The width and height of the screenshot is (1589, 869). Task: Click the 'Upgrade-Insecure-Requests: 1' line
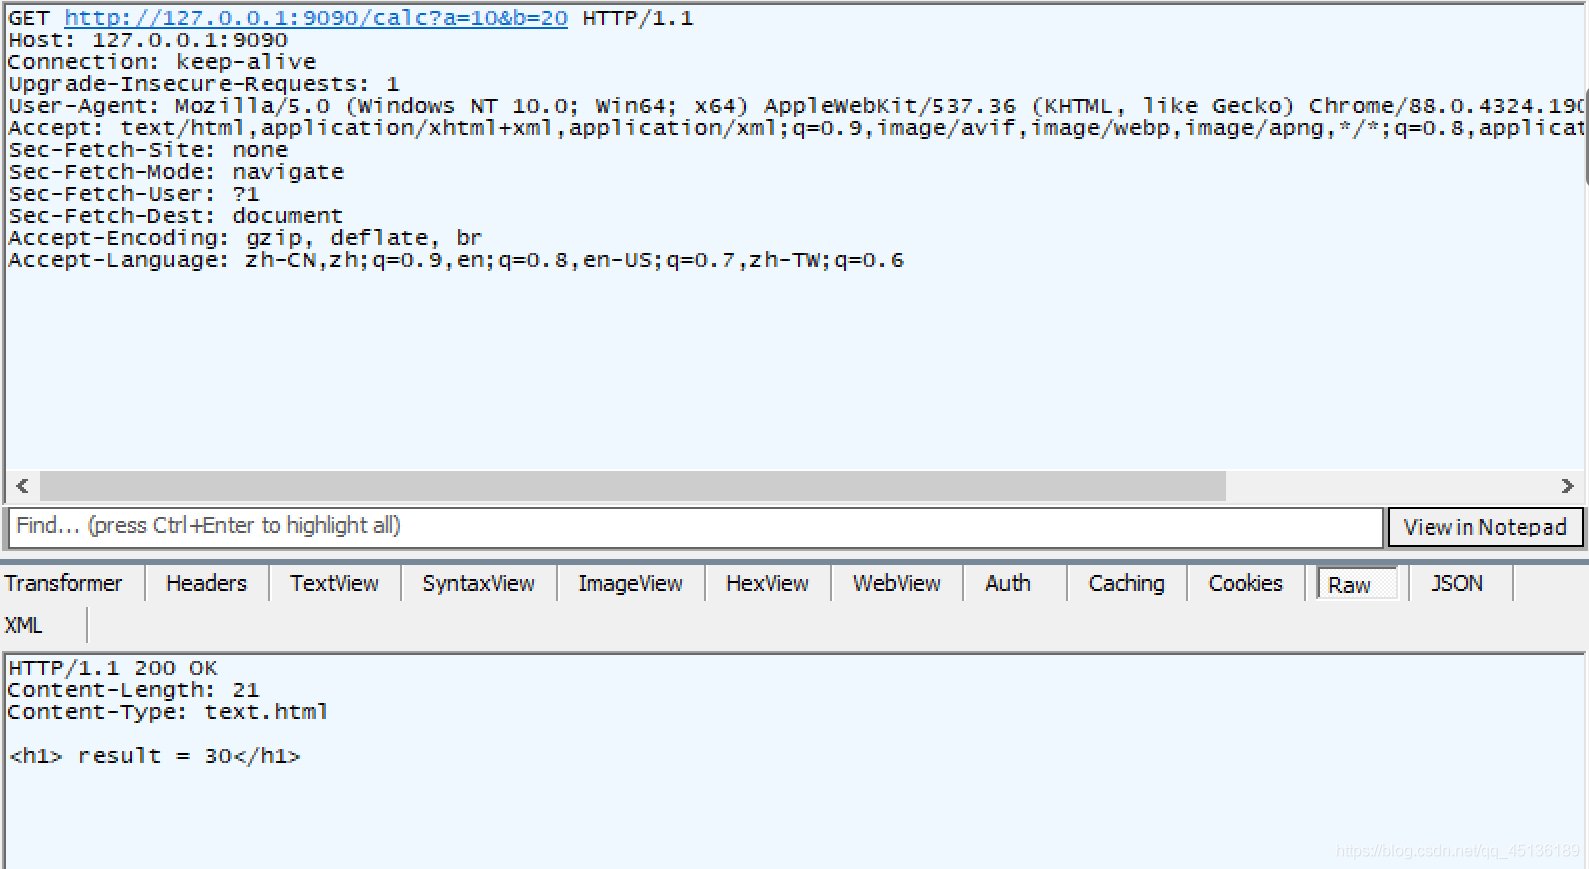[x=204, y=84]
